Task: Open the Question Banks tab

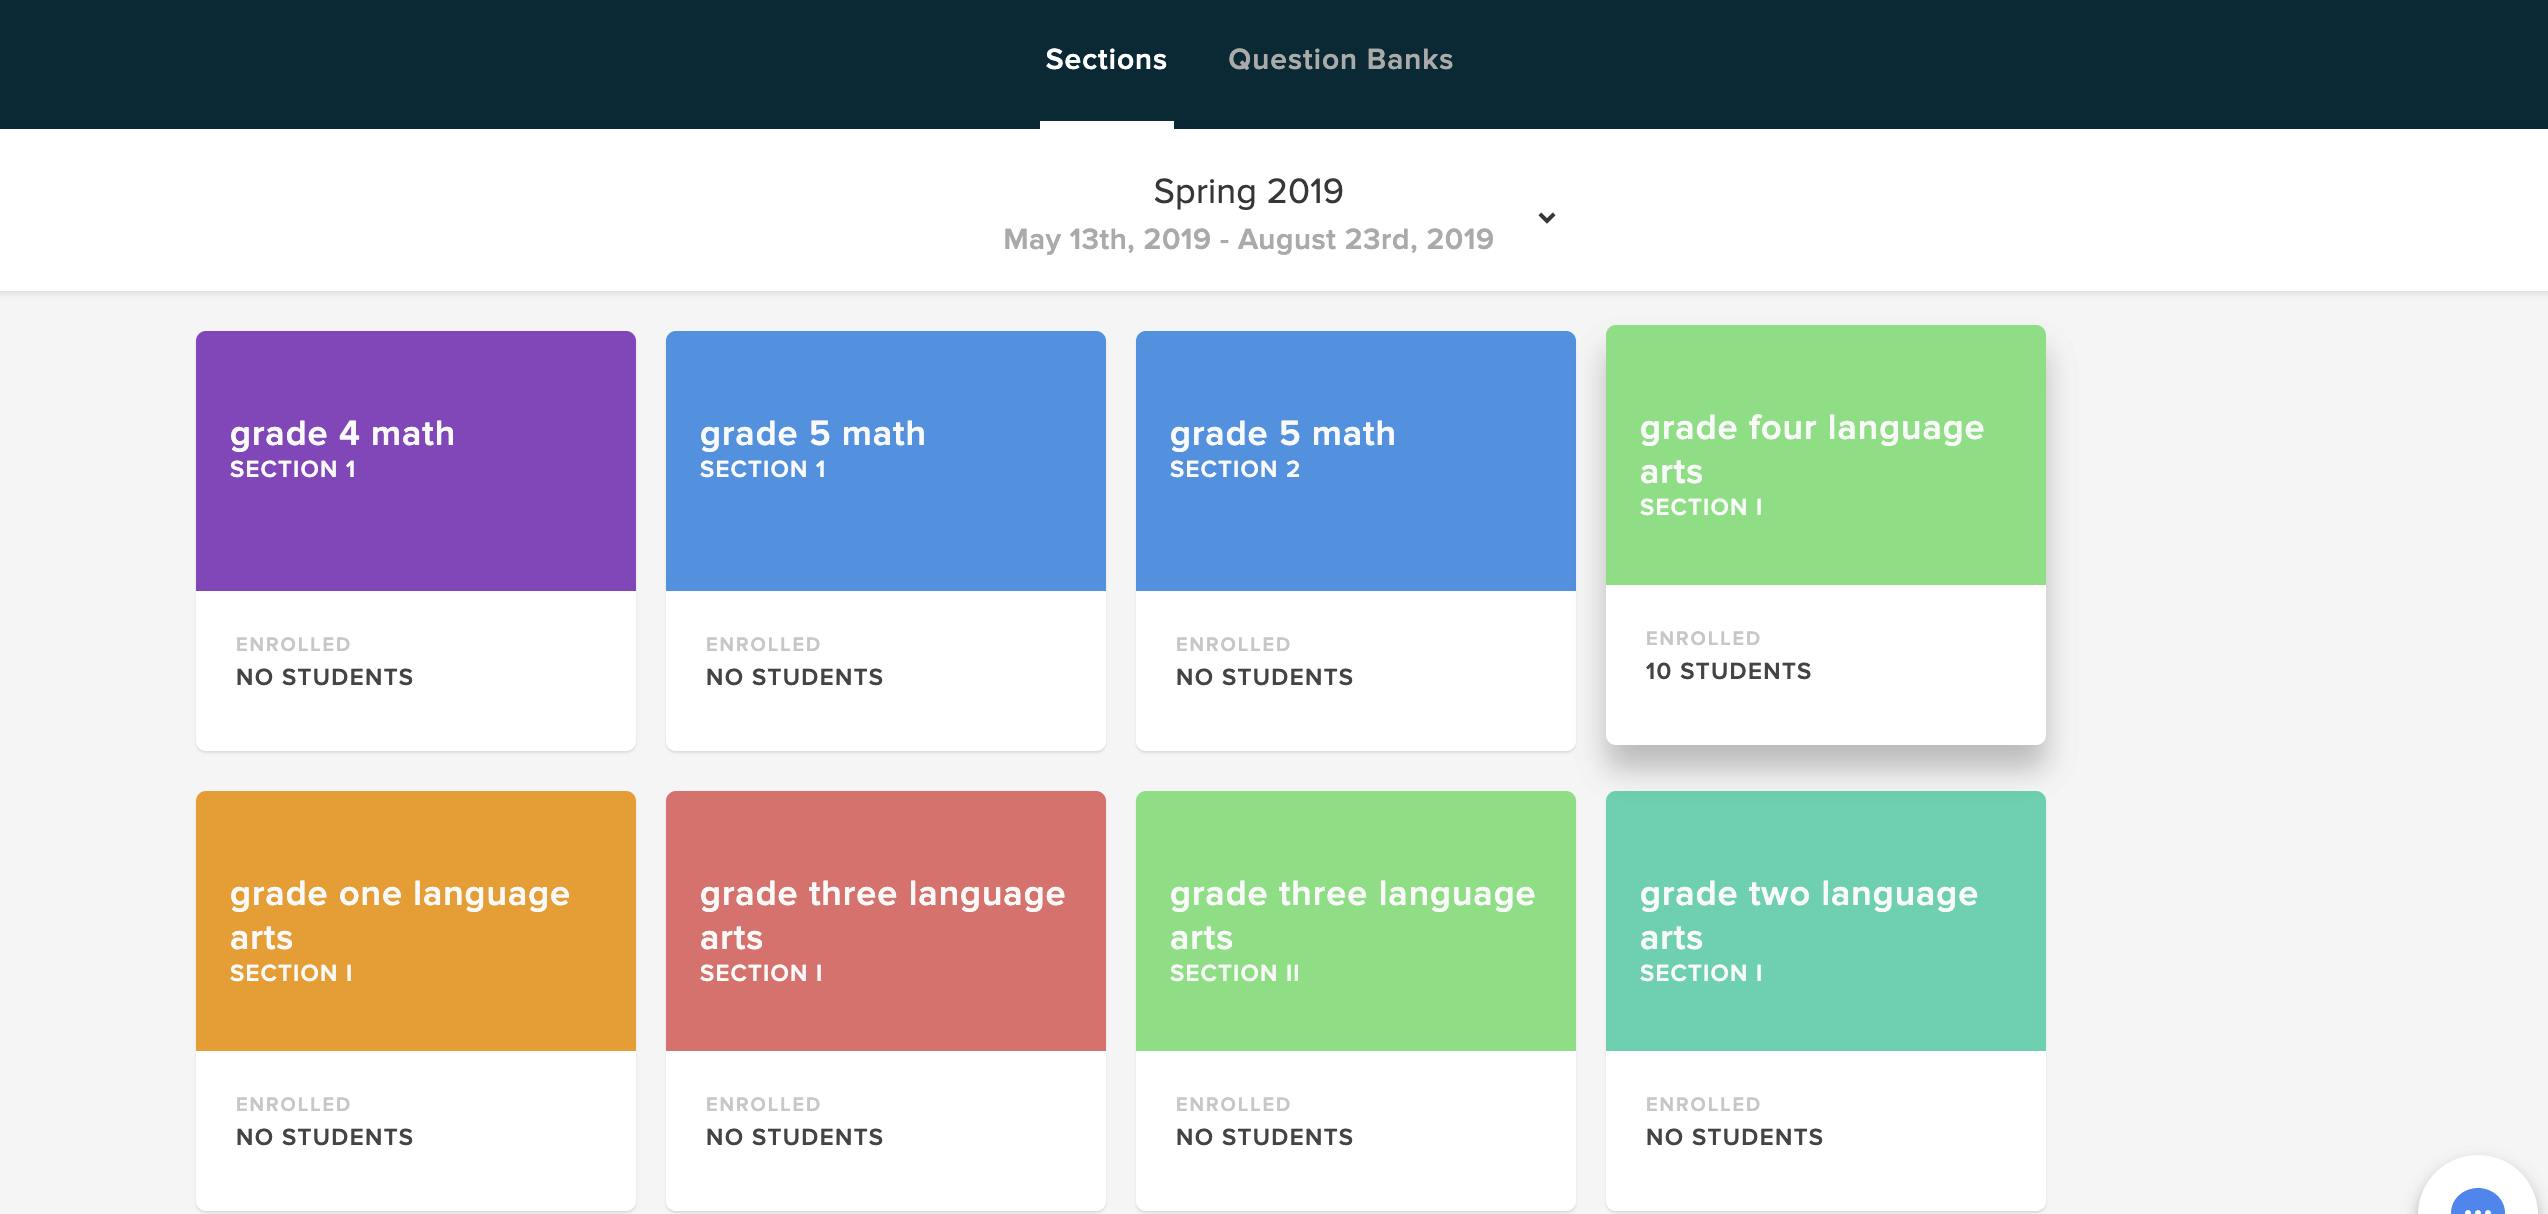Action: (x=1340, y=60)
